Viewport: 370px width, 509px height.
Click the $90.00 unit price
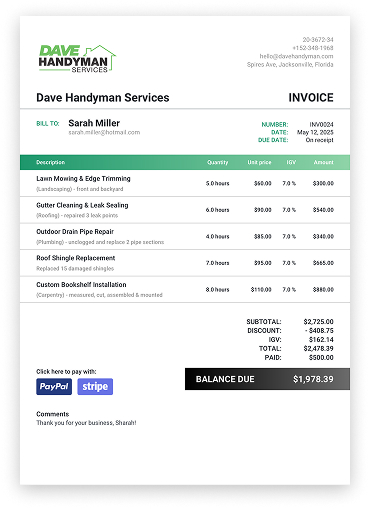(263, 210)
